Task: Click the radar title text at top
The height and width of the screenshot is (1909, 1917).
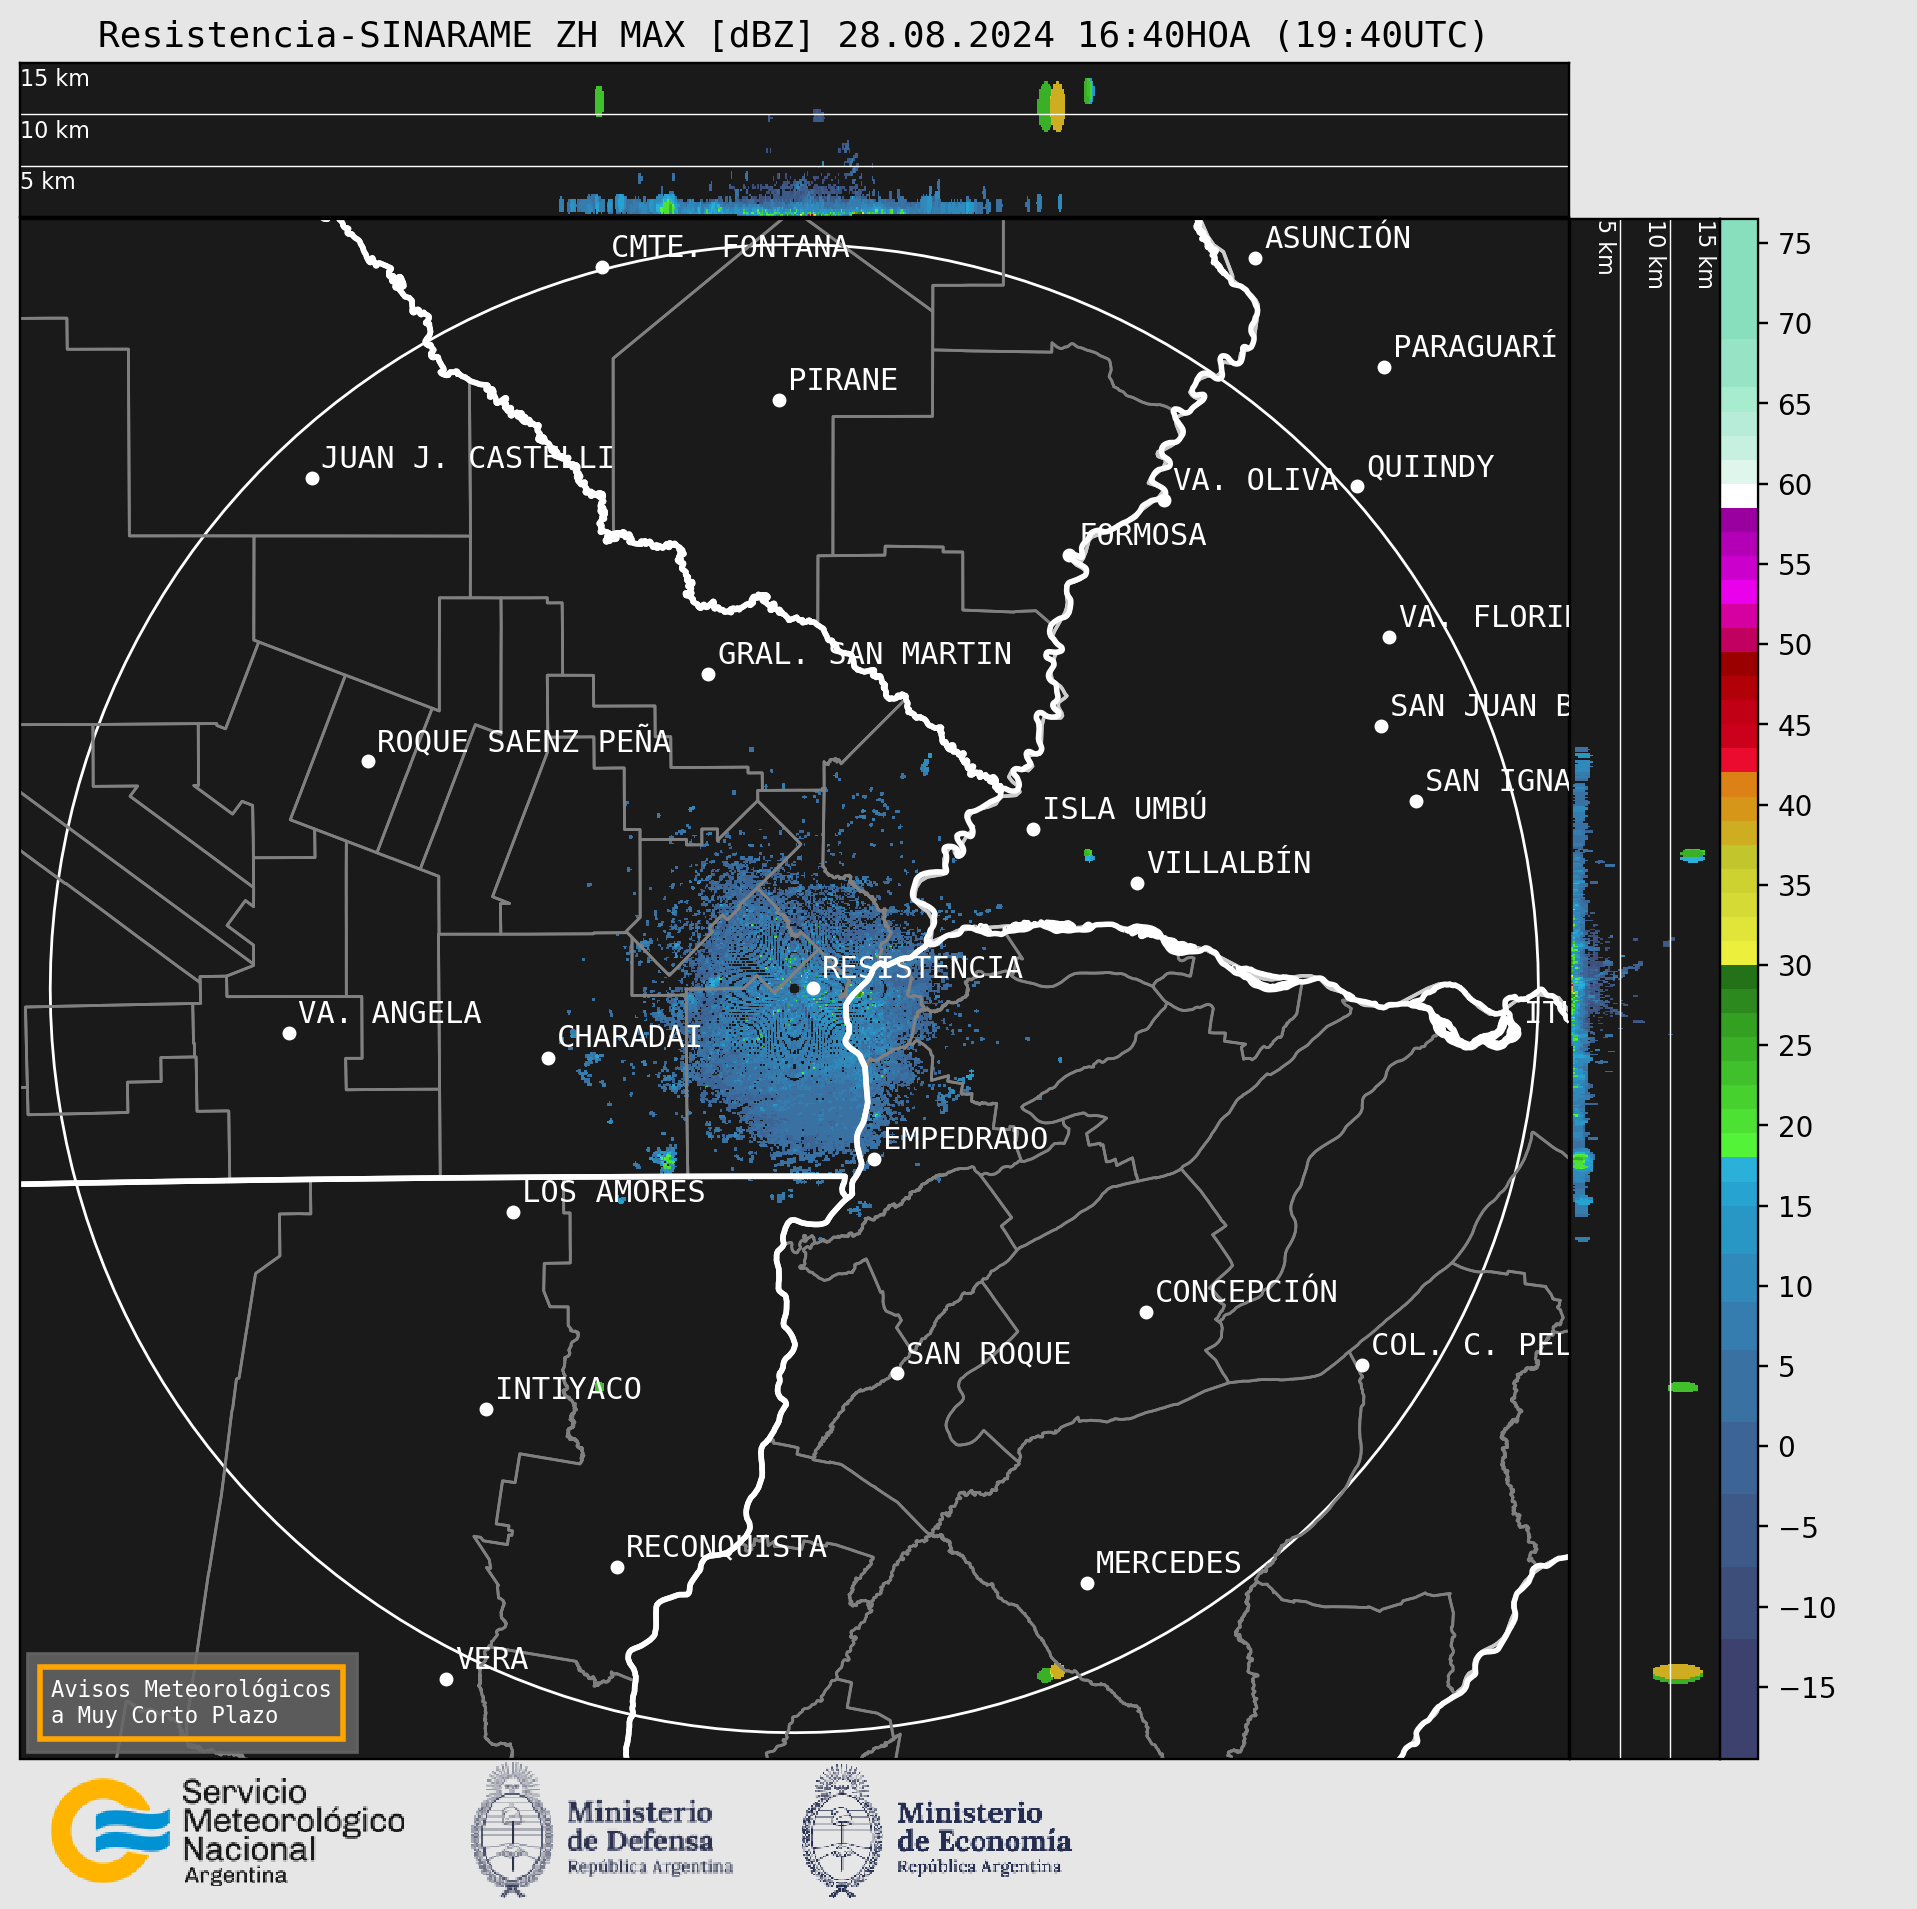Action: tap(793, 36)
